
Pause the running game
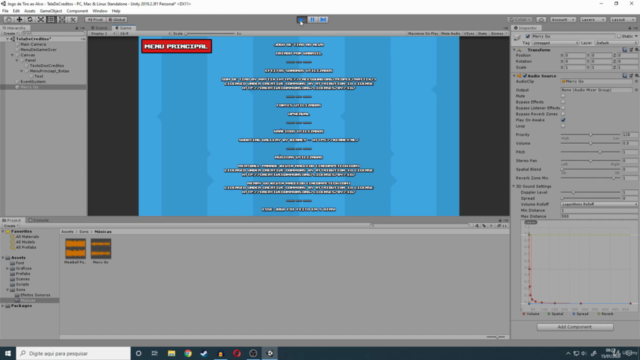[313, 20]
